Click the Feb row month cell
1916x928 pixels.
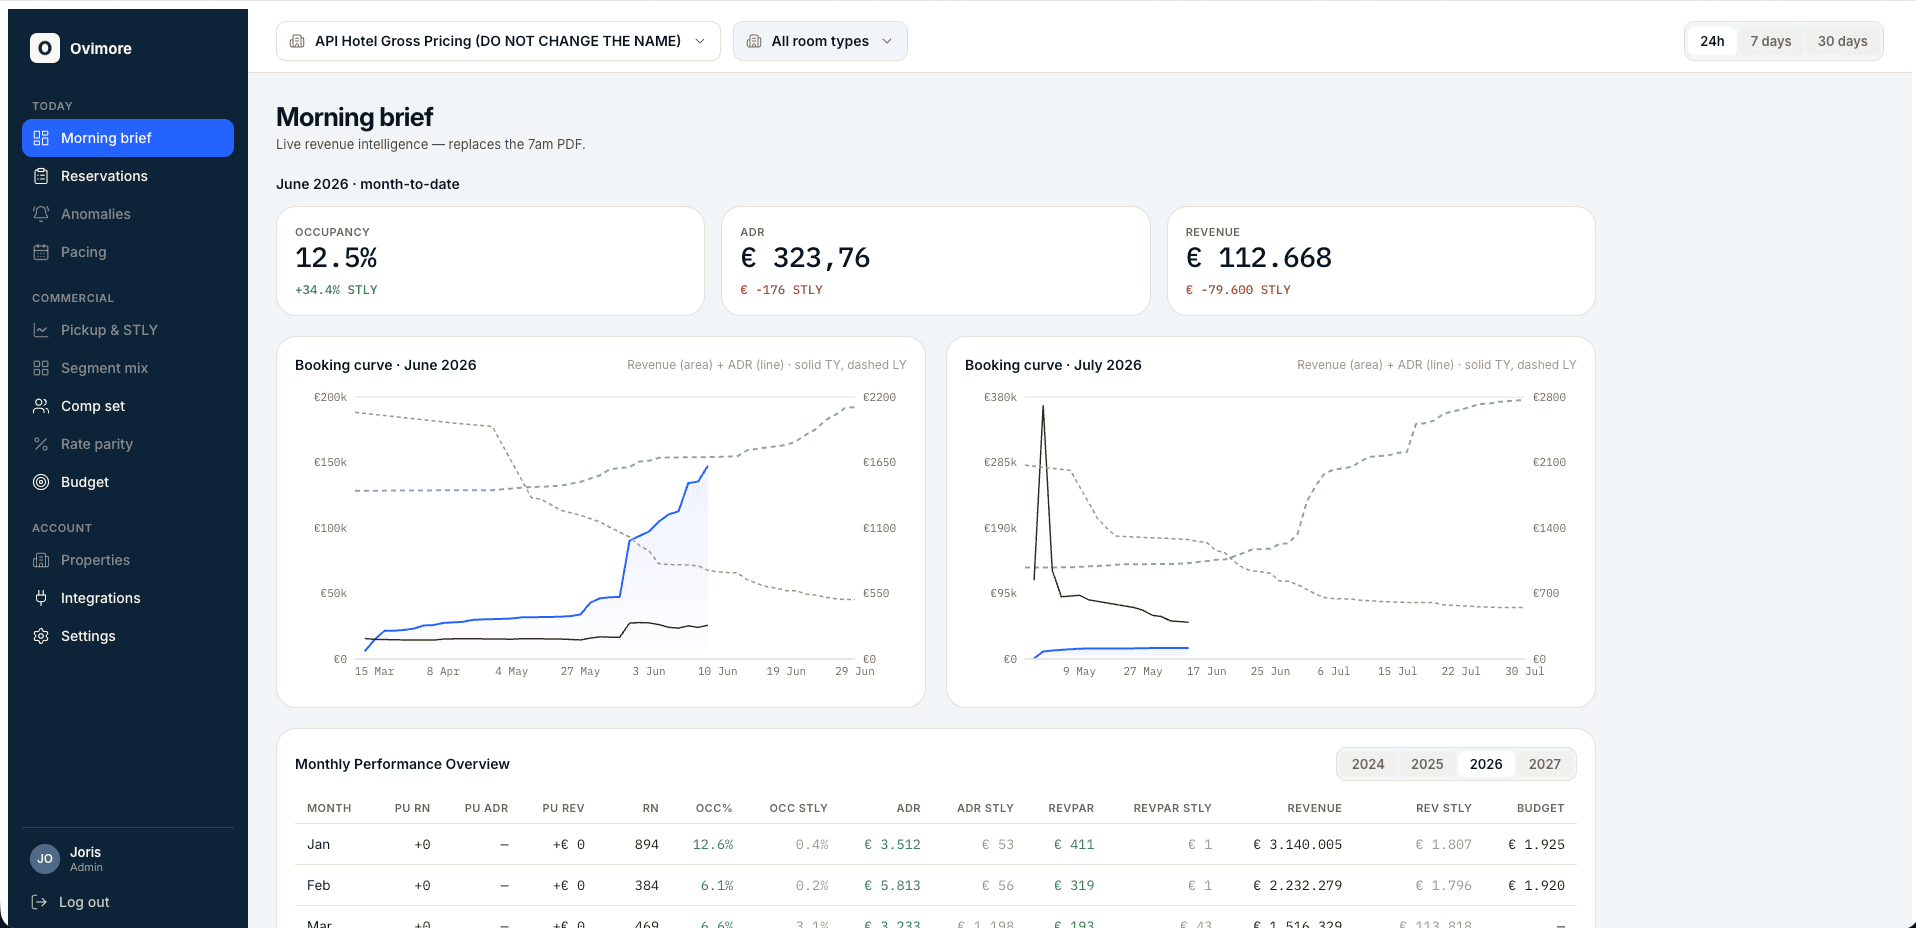[x=318, y=886]
